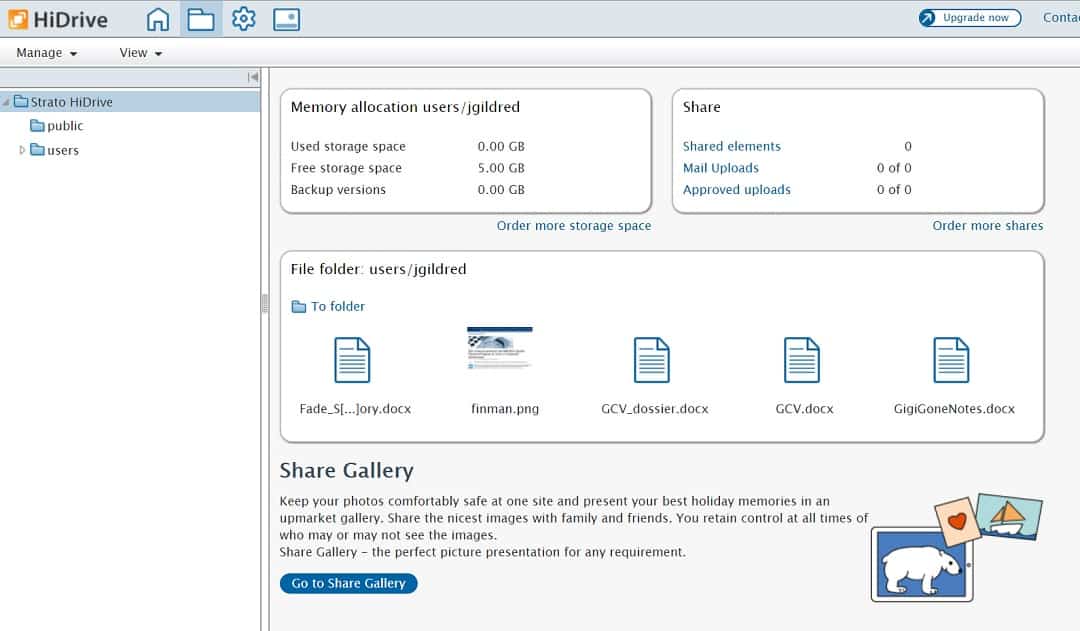
Task: Click the users folder icon
Action: pyautogui.click(x=37, y=149)
